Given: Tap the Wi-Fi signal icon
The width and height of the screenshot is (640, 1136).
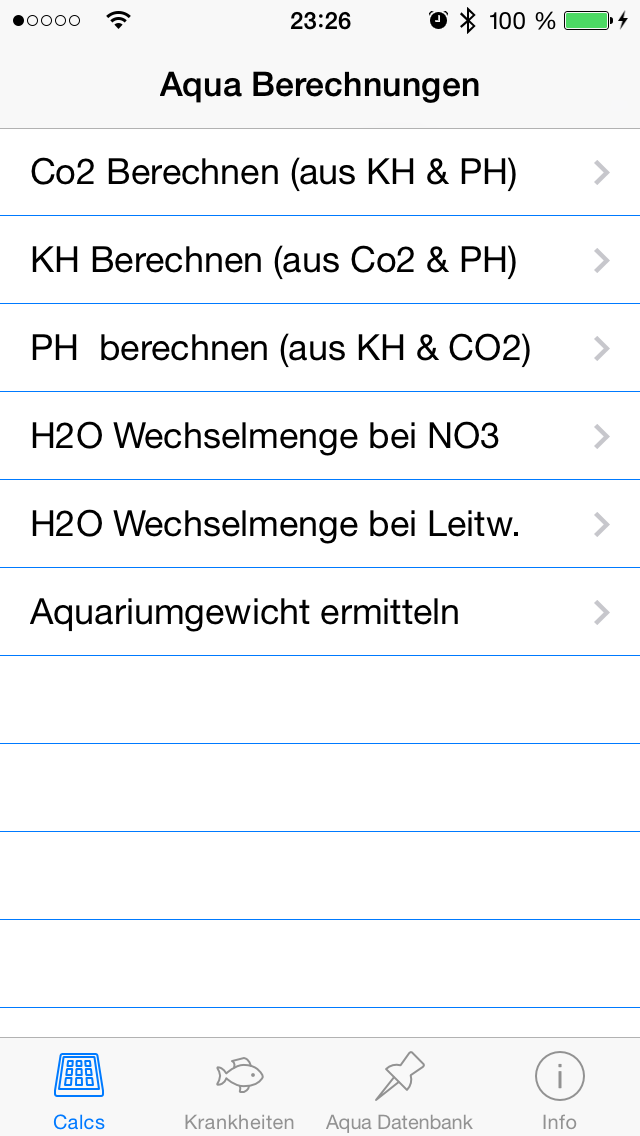Looking at the screenshot, I should tap(117, 20).
